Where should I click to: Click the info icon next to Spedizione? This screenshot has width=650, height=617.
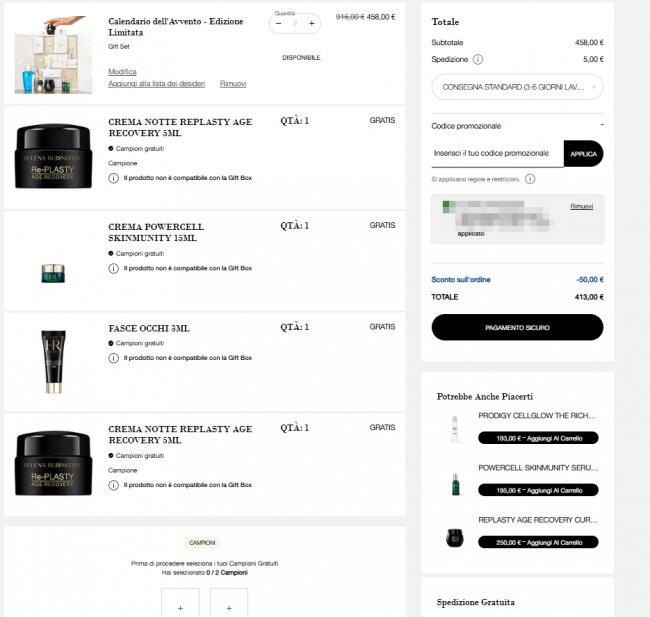click(478, 59)
